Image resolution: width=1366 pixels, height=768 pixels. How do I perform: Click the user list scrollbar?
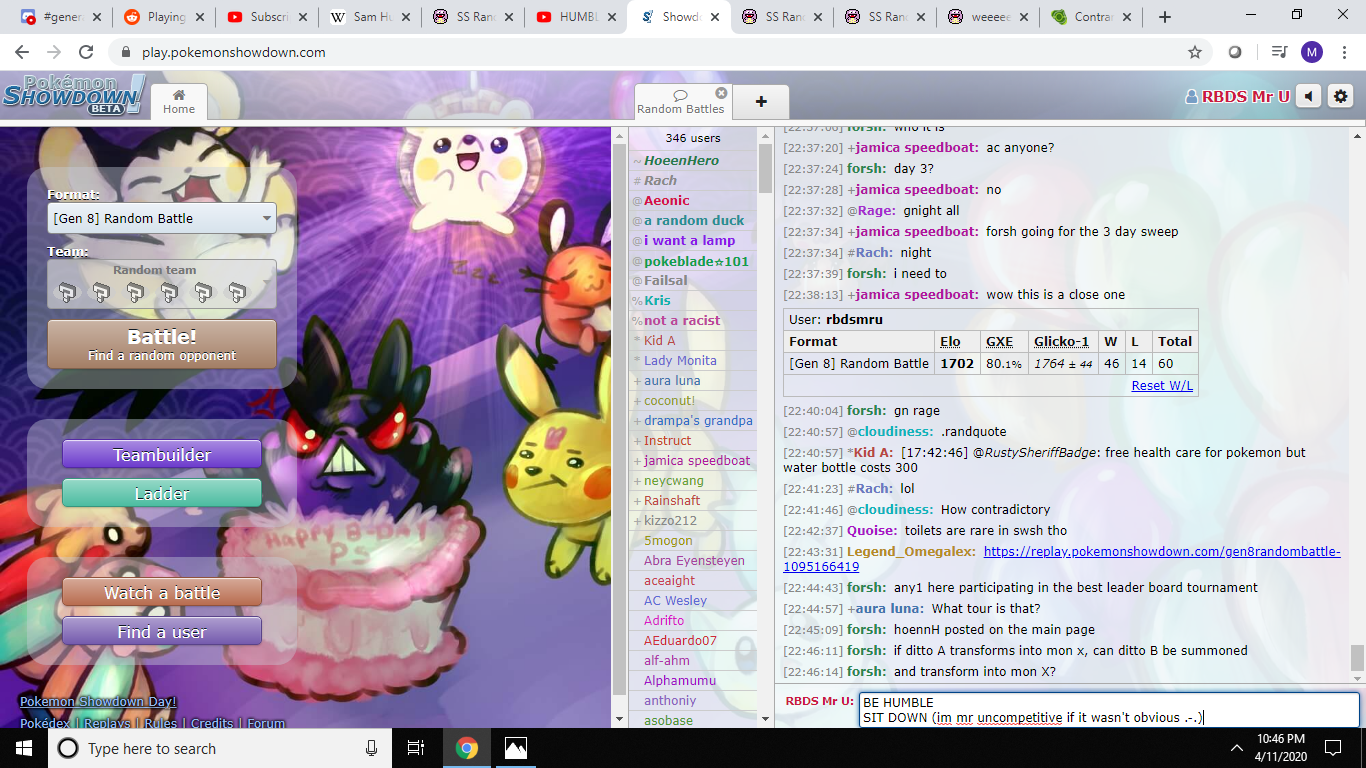[765, 168]
